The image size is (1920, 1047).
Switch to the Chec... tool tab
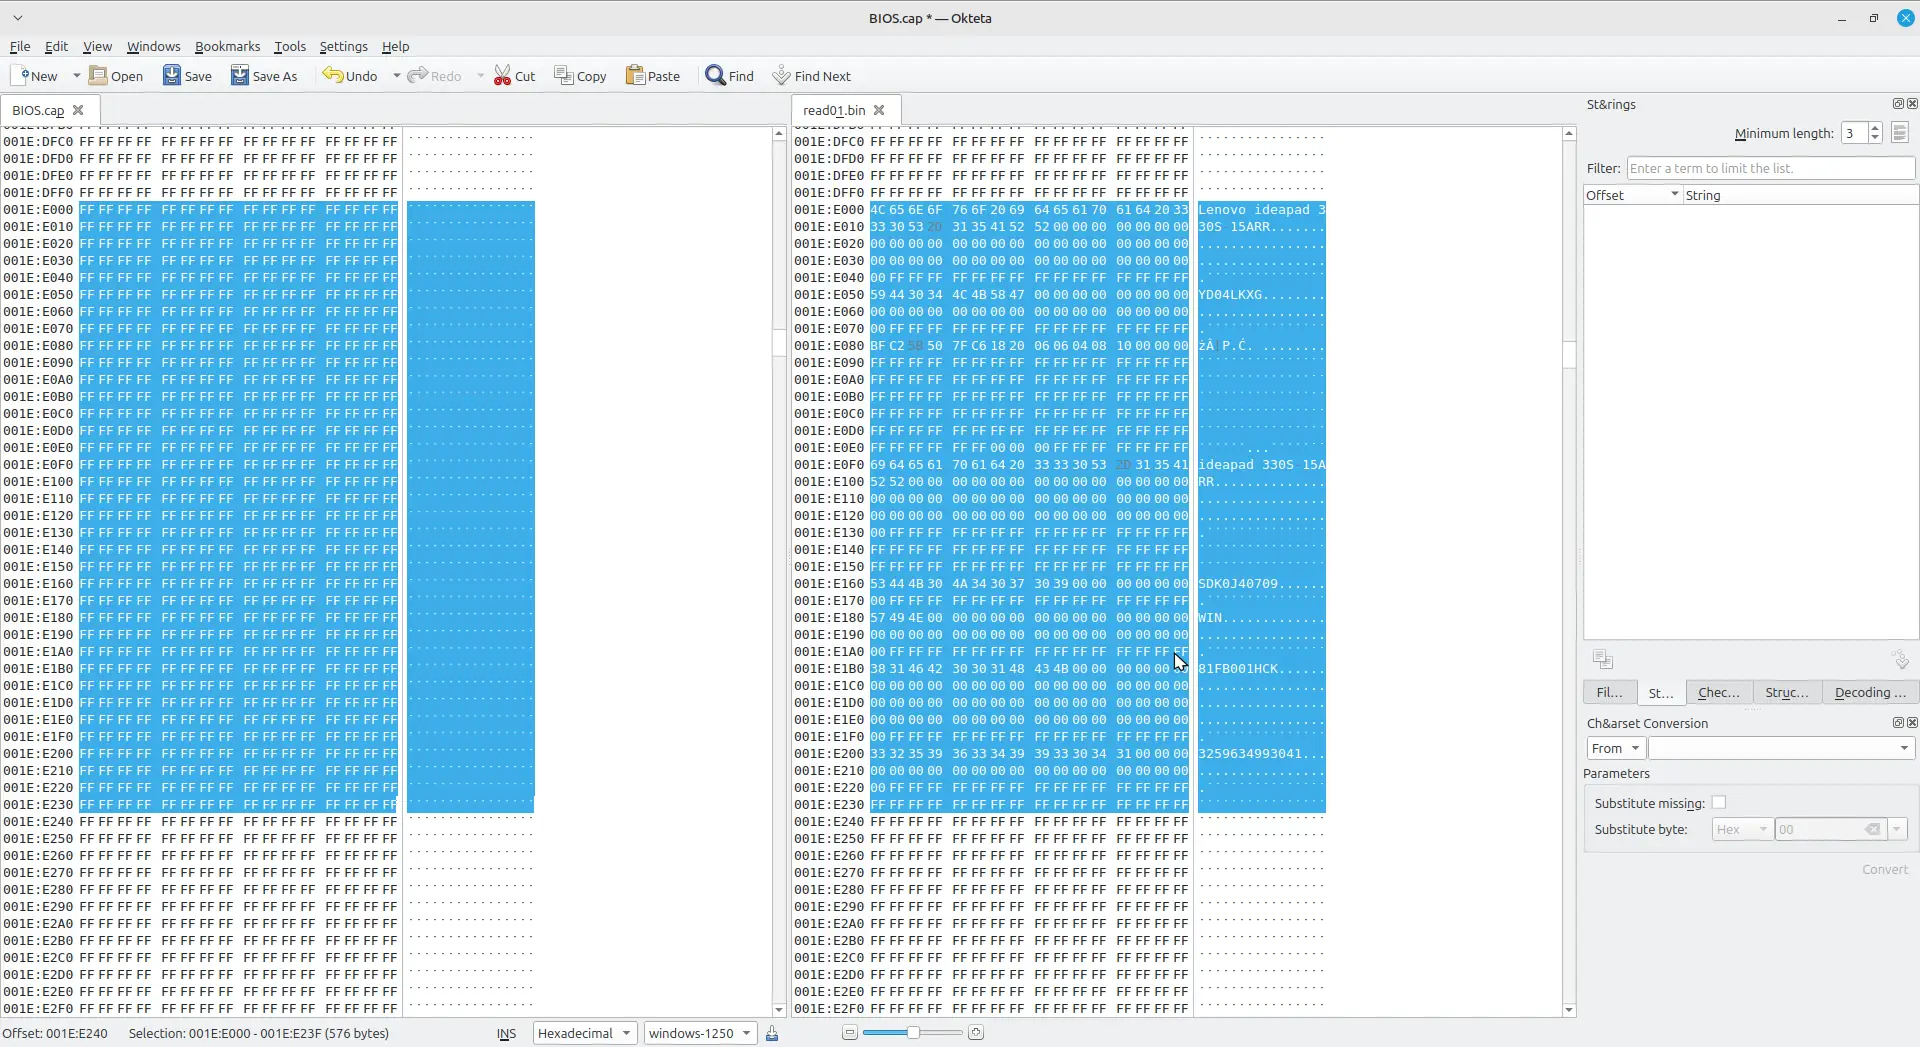click(1718, 692)
